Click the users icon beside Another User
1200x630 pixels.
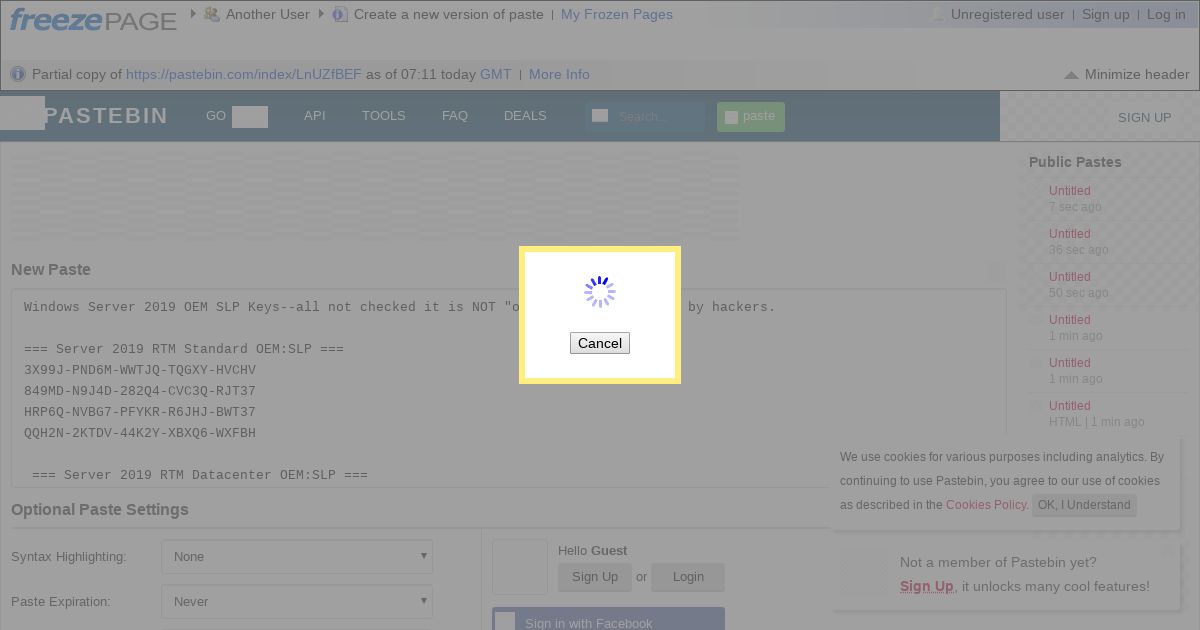211,14
